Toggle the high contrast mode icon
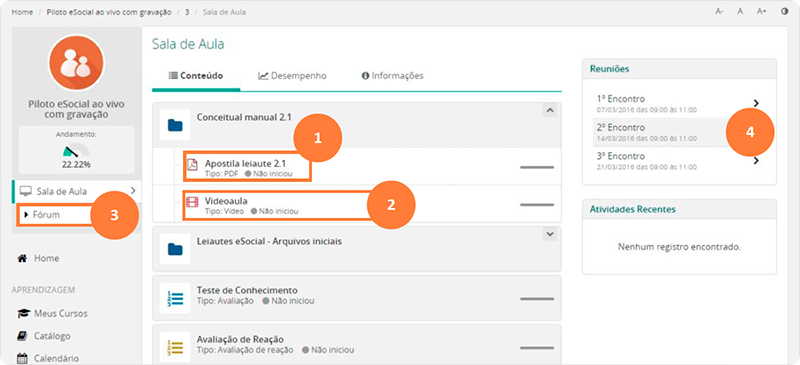This screenshot has height=365, width=800. click(785, 11)
